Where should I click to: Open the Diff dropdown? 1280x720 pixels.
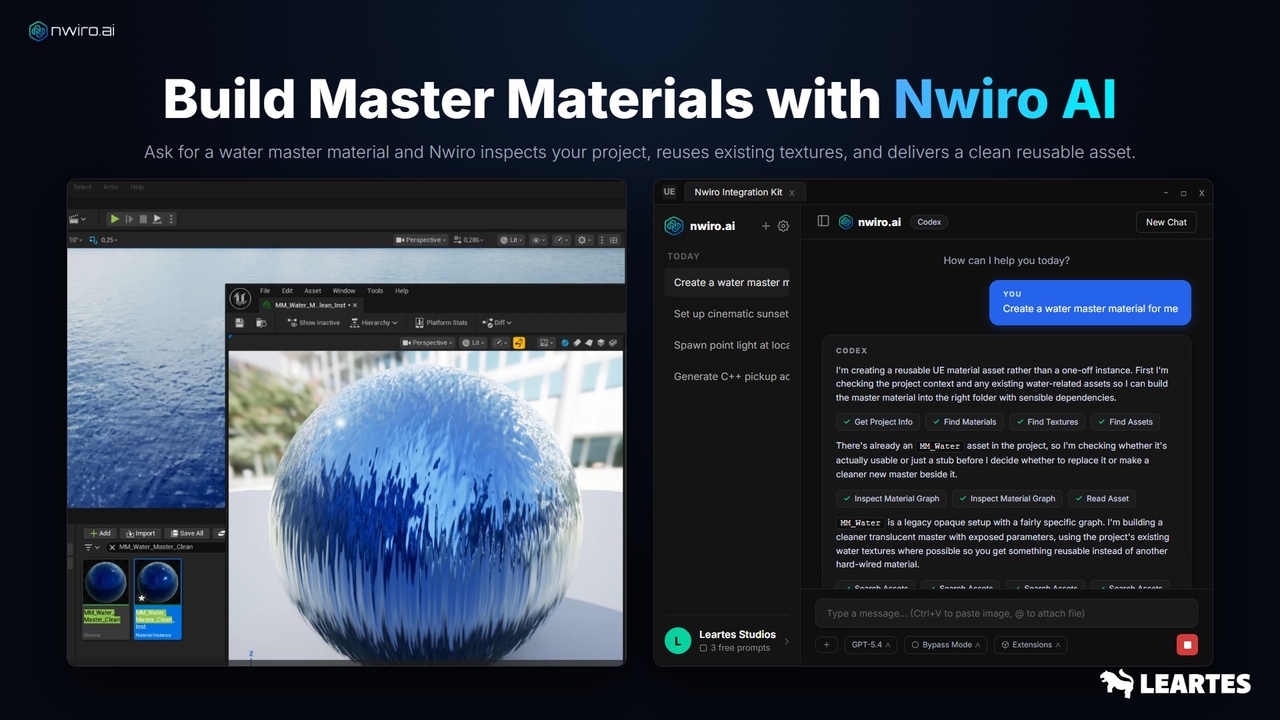click(496, 323)
